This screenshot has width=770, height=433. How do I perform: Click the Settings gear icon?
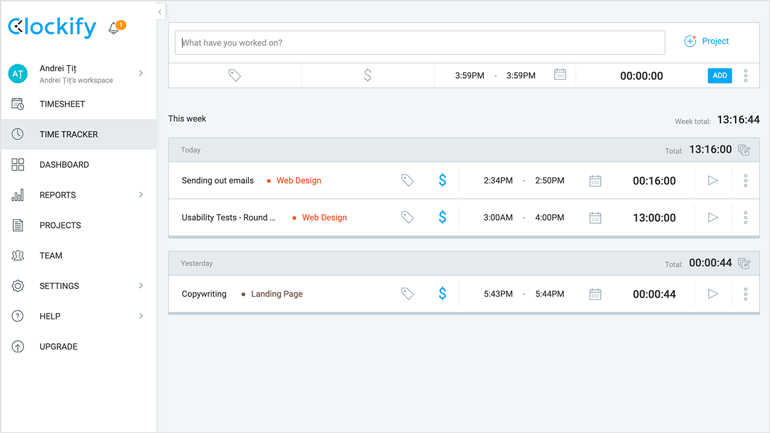pyautogui.click(x=18, y=286)
